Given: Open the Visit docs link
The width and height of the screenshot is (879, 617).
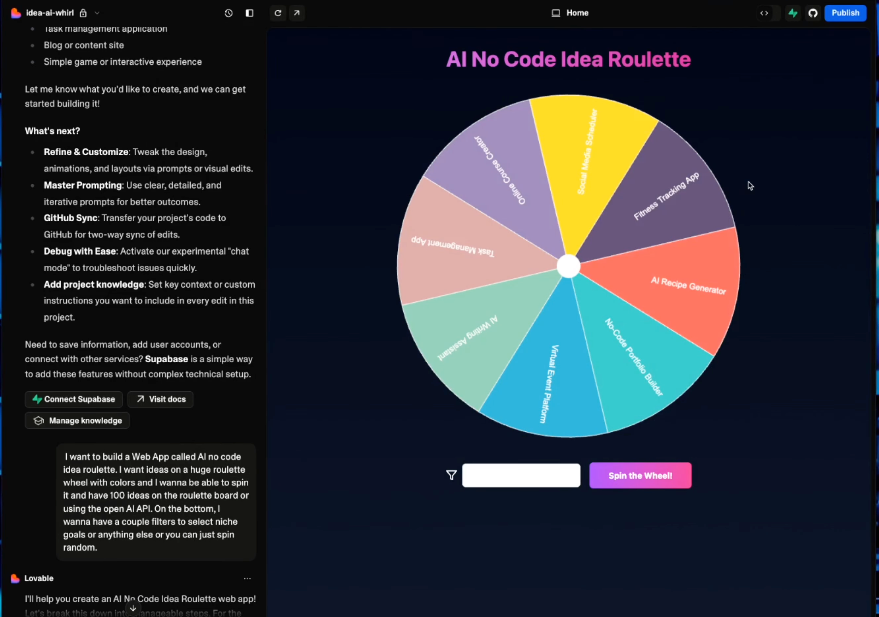Looking at the screenshot, I should click(160, 399).
